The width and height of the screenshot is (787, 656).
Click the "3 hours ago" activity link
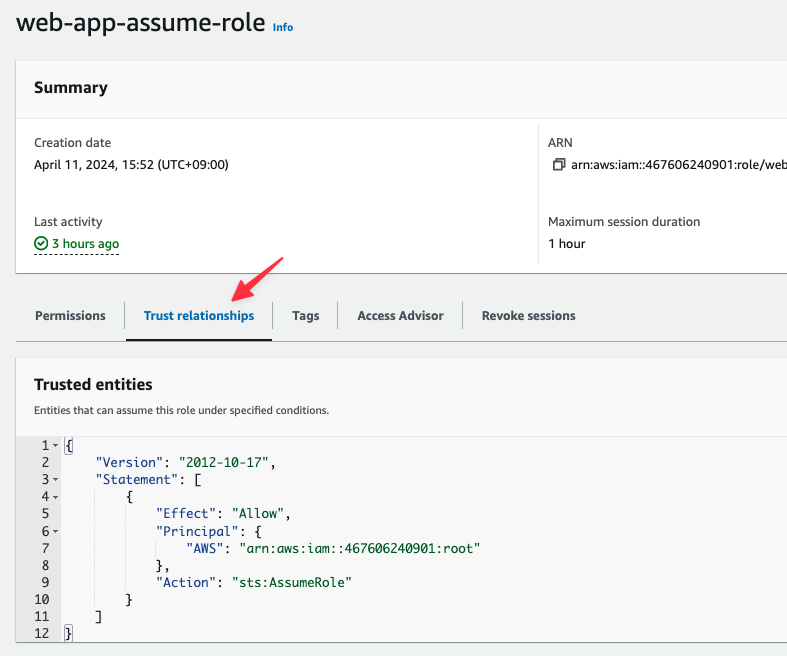click(x=85, y=244)
